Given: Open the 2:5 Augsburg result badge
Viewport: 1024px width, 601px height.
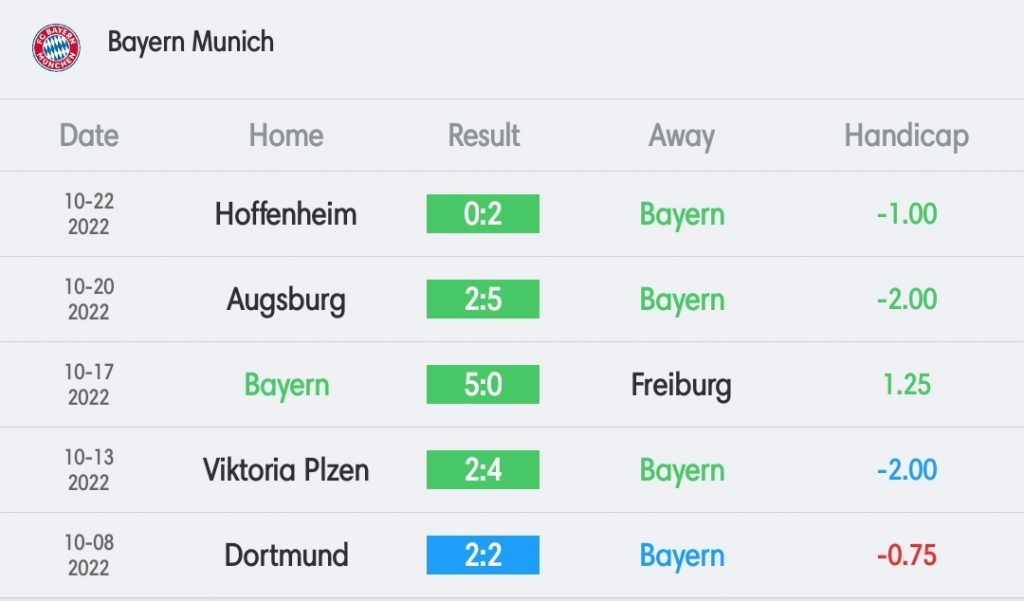Looking at the screenshot, I should pyautogui.click(x=483, y=299).
